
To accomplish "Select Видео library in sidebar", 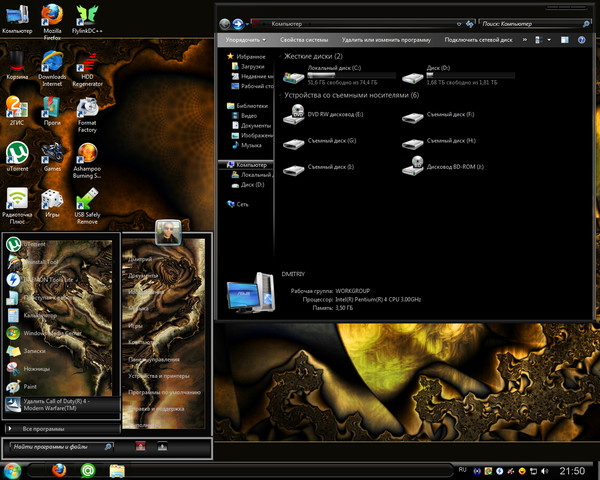I will (245, 116).
